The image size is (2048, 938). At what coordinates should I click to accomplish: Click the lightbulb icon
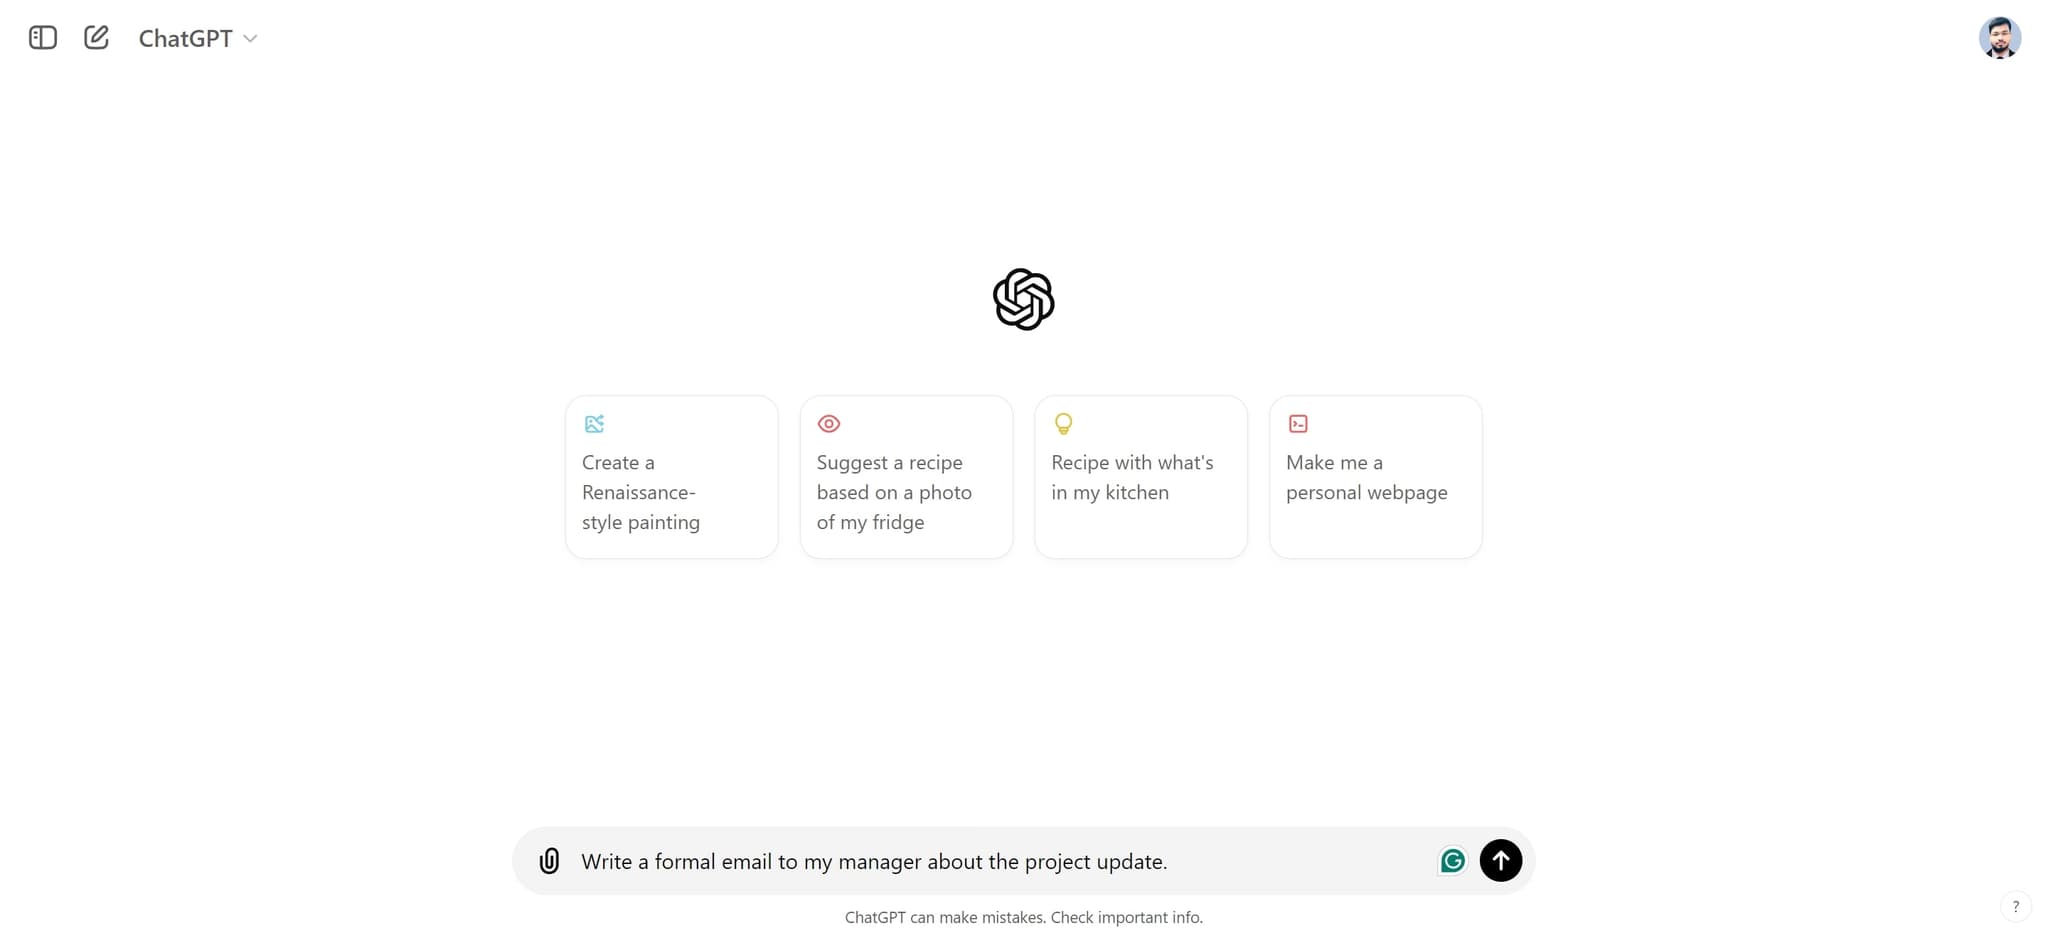click(x=1063, y=424)
